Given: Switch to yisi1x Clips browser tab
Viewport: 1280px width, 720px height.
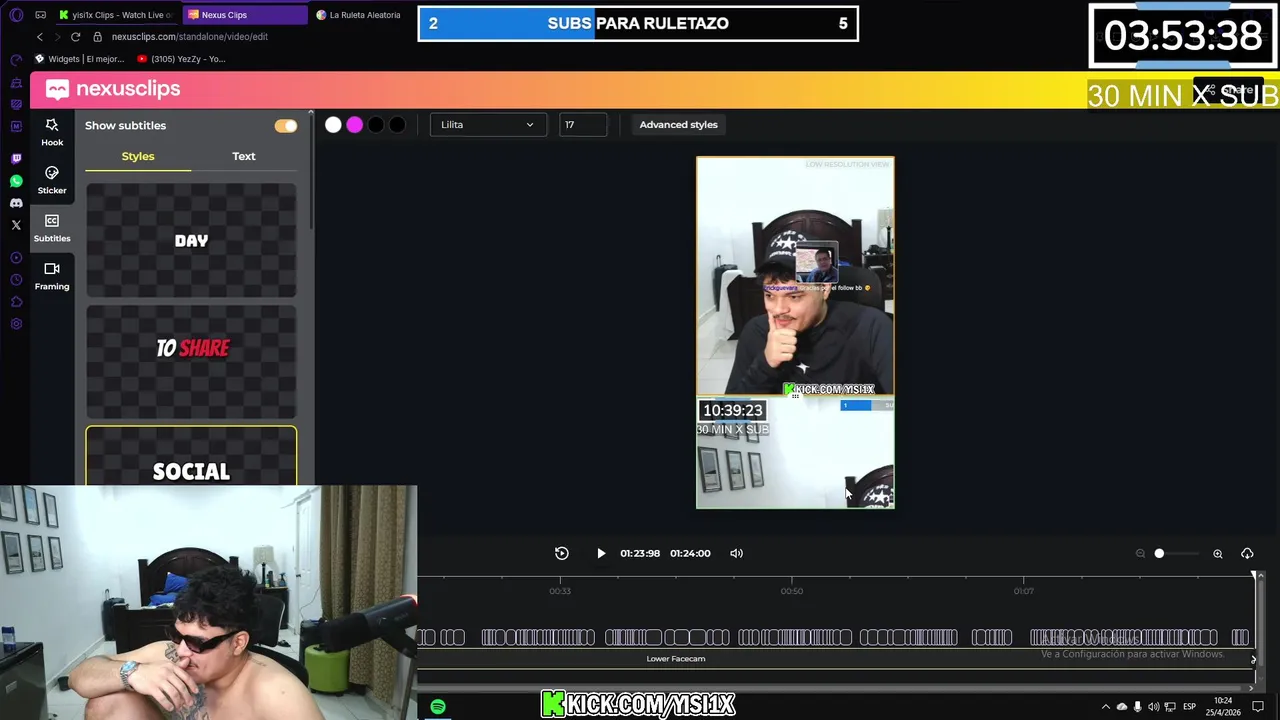Looking at the screenshot, I should click(116, 15).
